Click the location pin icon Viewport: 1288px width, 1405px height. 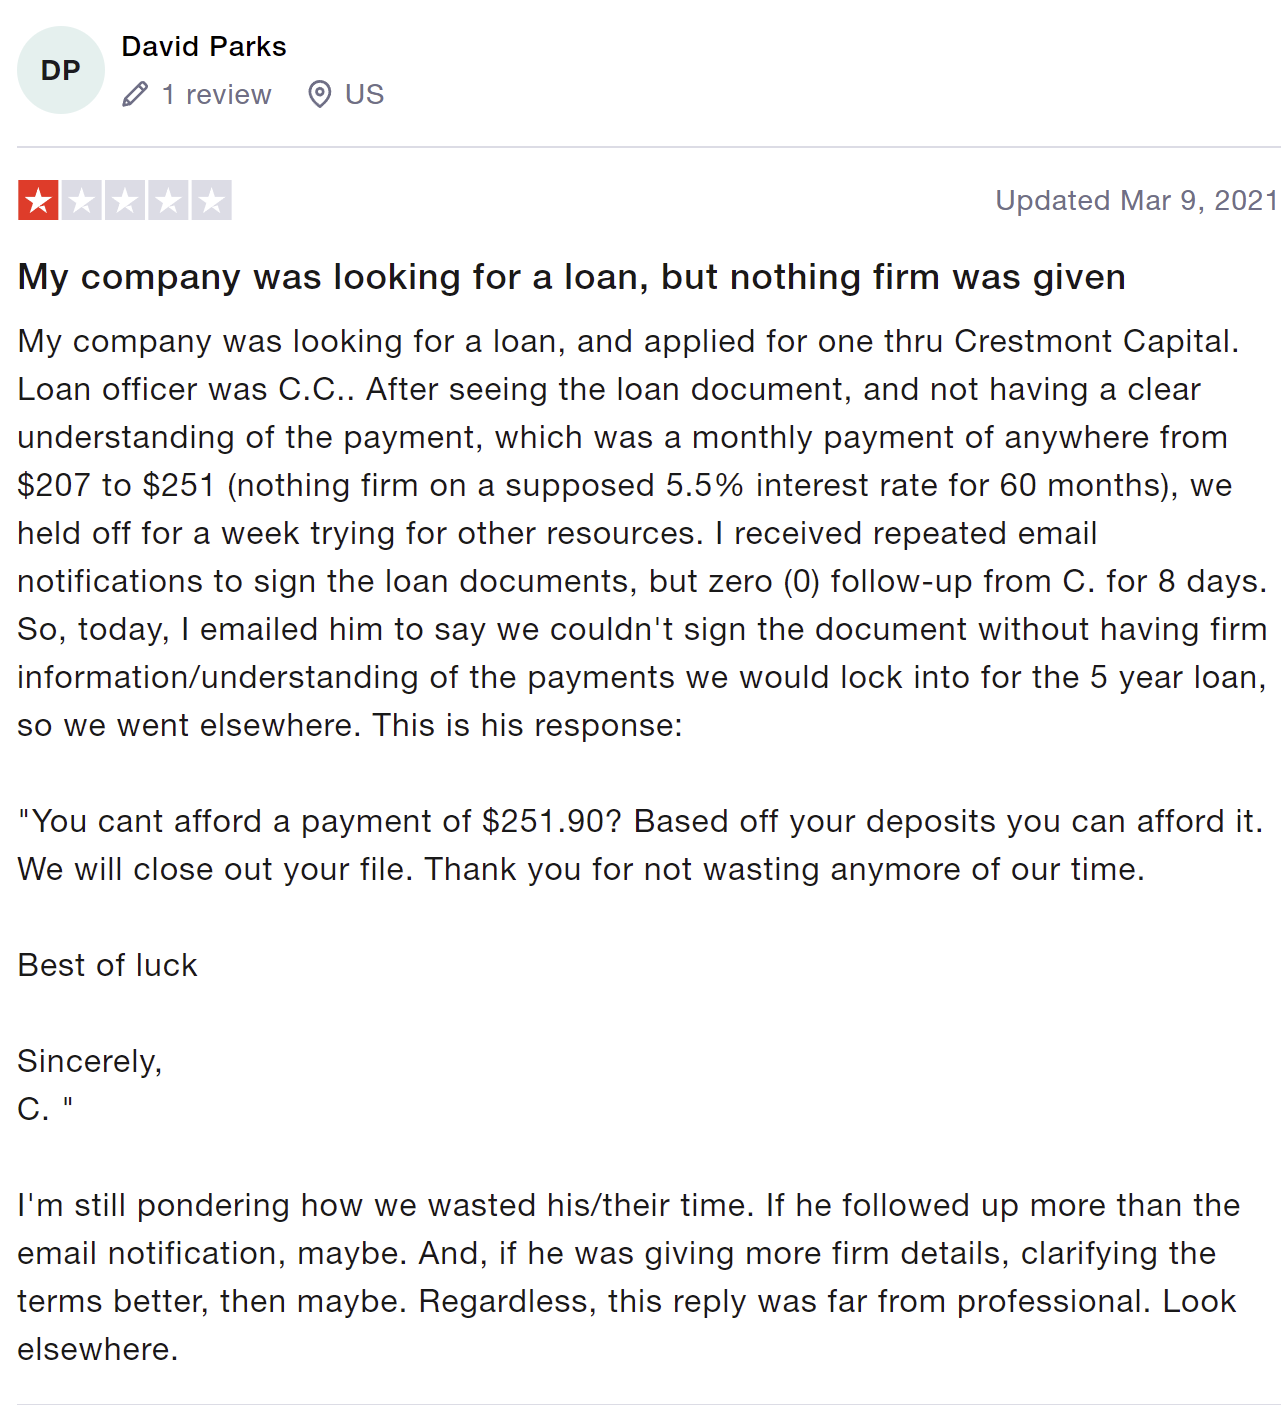pos(319,94)
